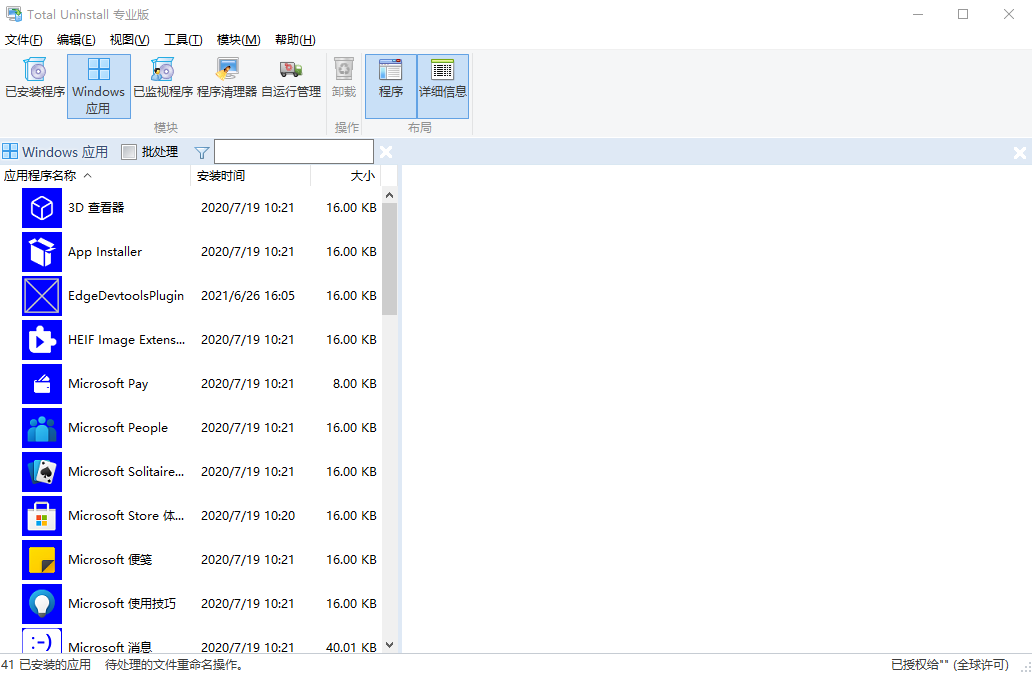
Task: Sort by 大小 column header
Action: coord(346,176)
